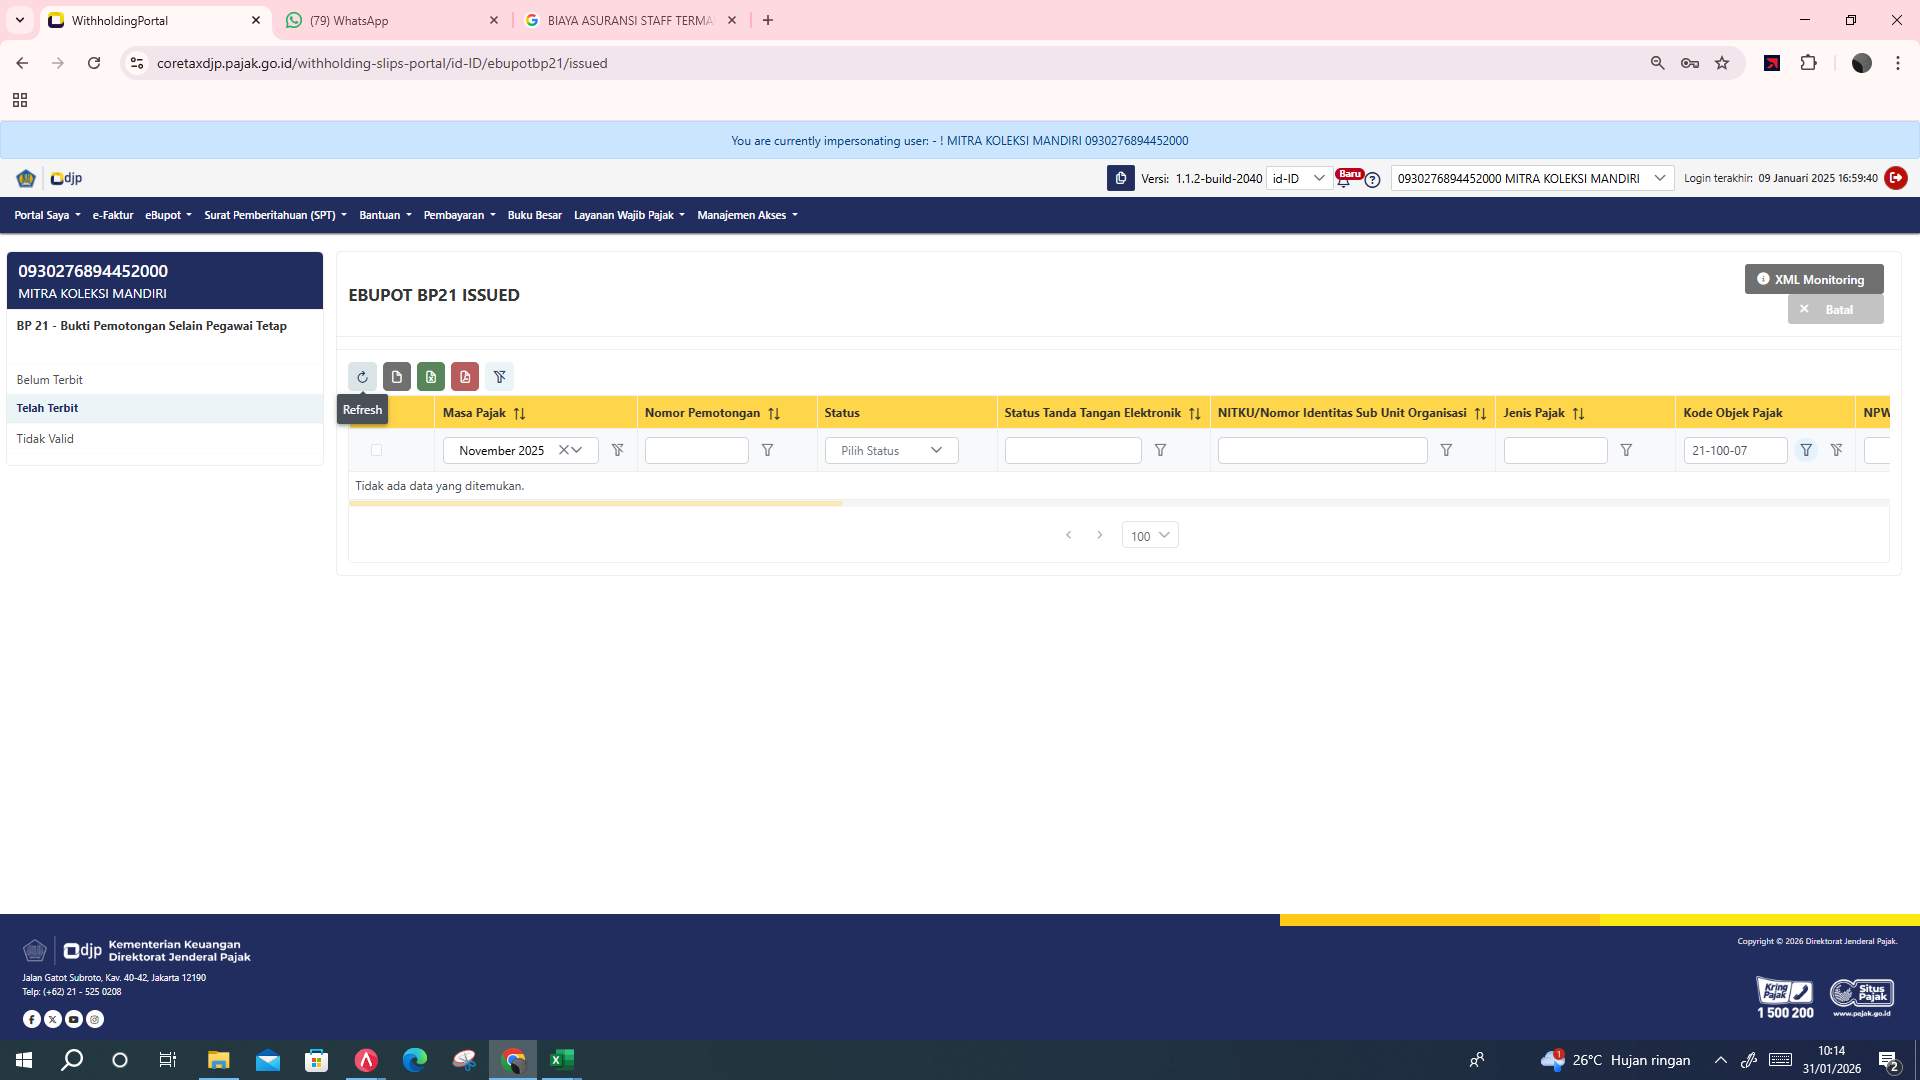The image size is (1920, 1080).
Task: Click the XML Monitoring button
Action: tap(1812, 279)
